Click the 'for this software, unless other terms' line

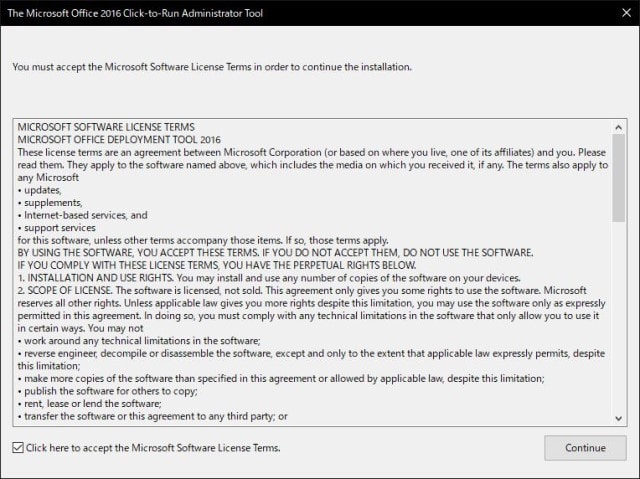tap(203, 240)
